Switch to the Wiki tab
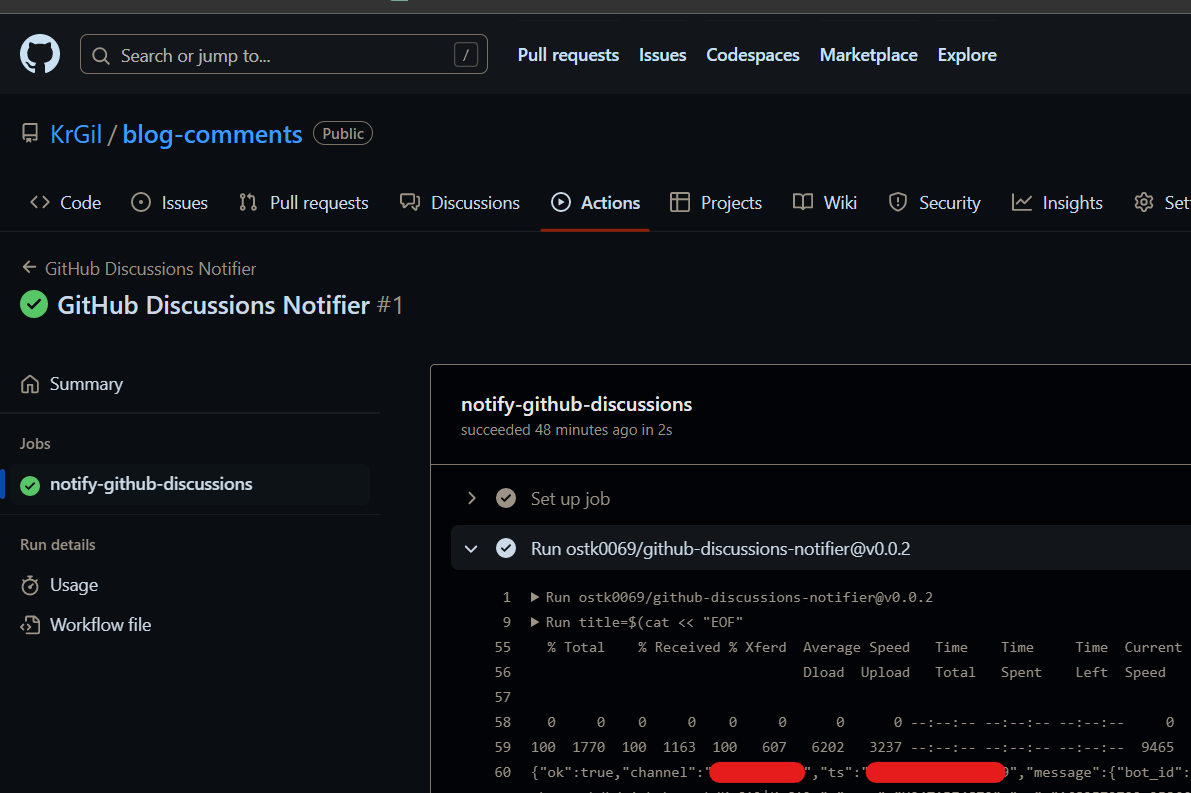This screenshot has height=793, width=1191. [825, 203]
